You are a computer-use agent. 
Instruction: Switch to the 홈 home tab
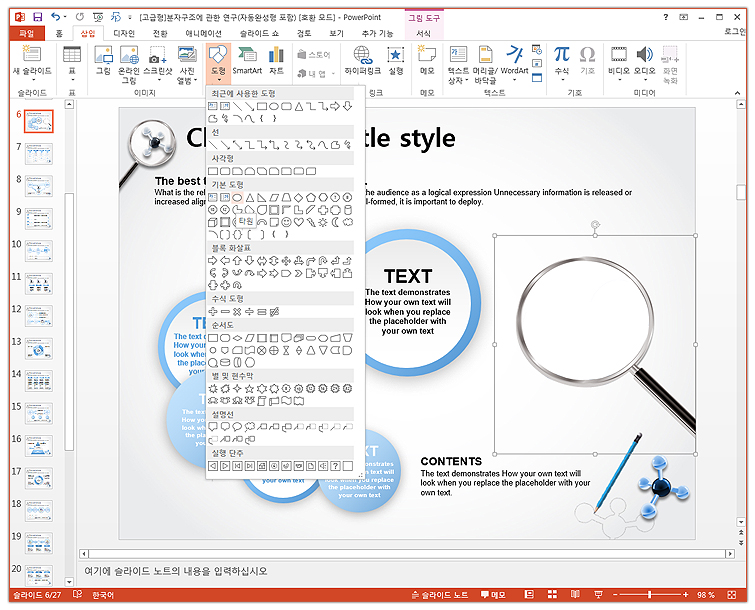click(59, 33)
